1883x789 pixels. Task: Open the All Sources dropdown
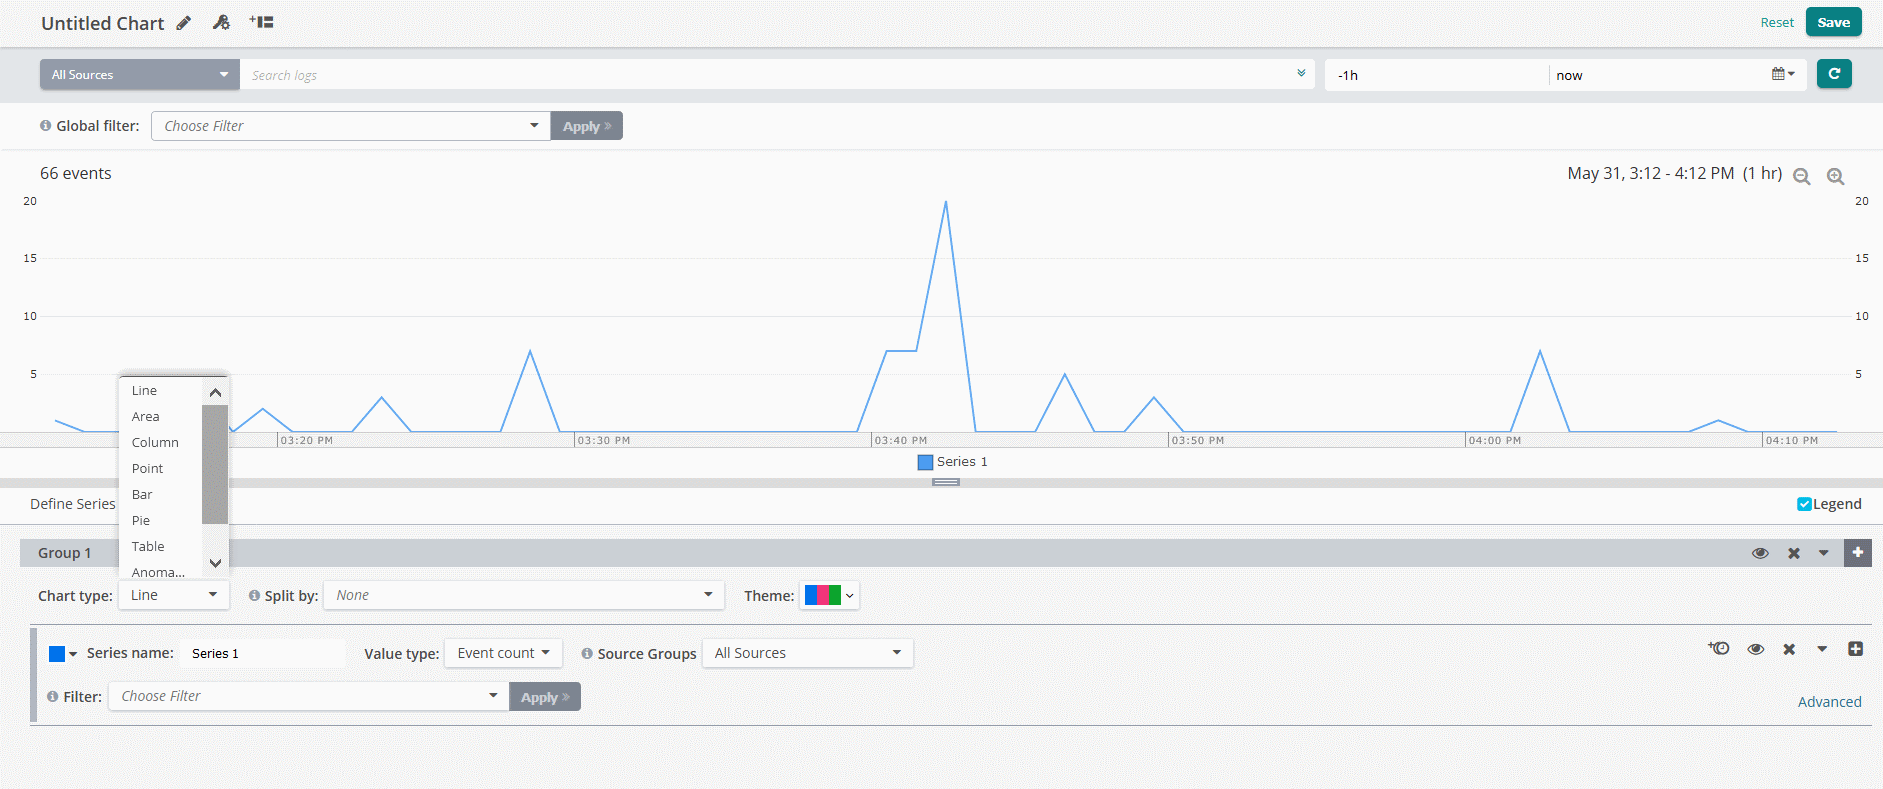pos(140,75)
